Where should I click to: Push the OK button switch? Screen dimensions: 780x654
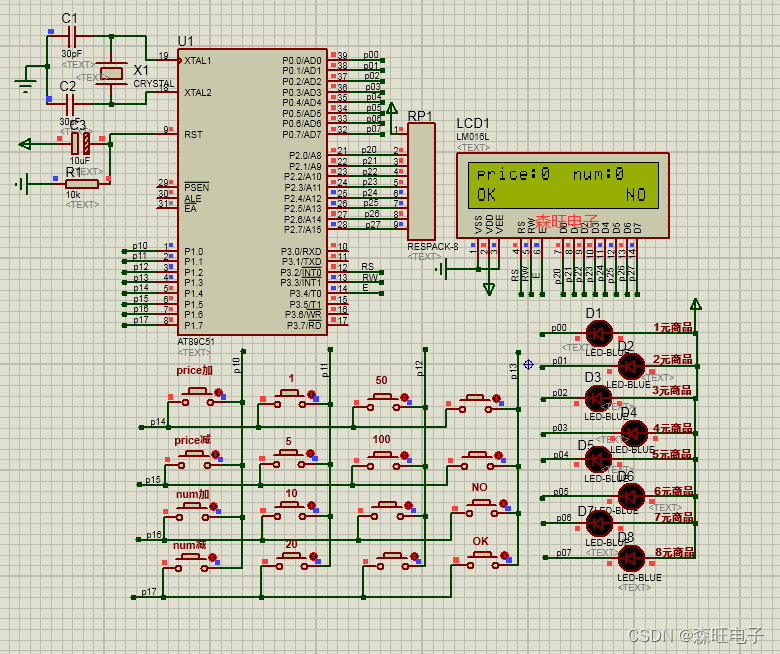pos(482,559)
